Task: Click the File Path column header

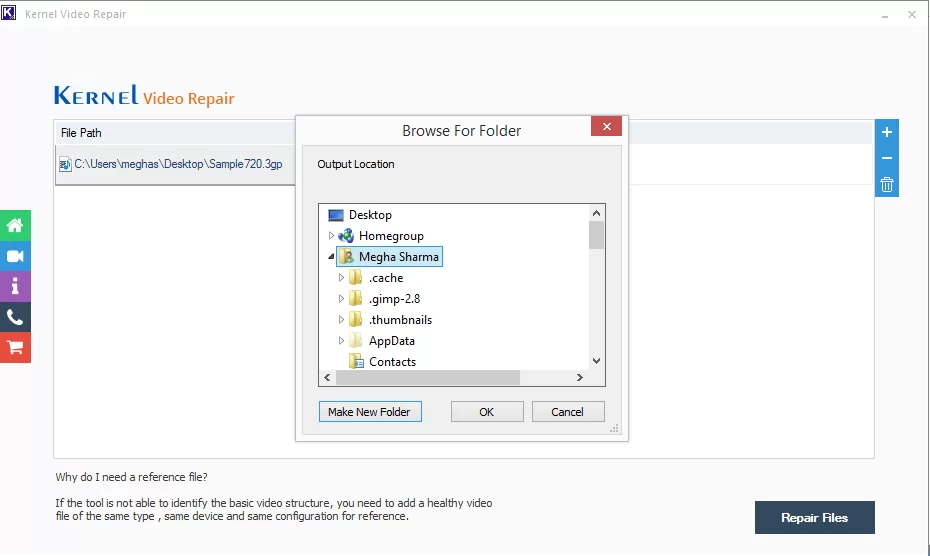Action: click(x=81, y=133)
